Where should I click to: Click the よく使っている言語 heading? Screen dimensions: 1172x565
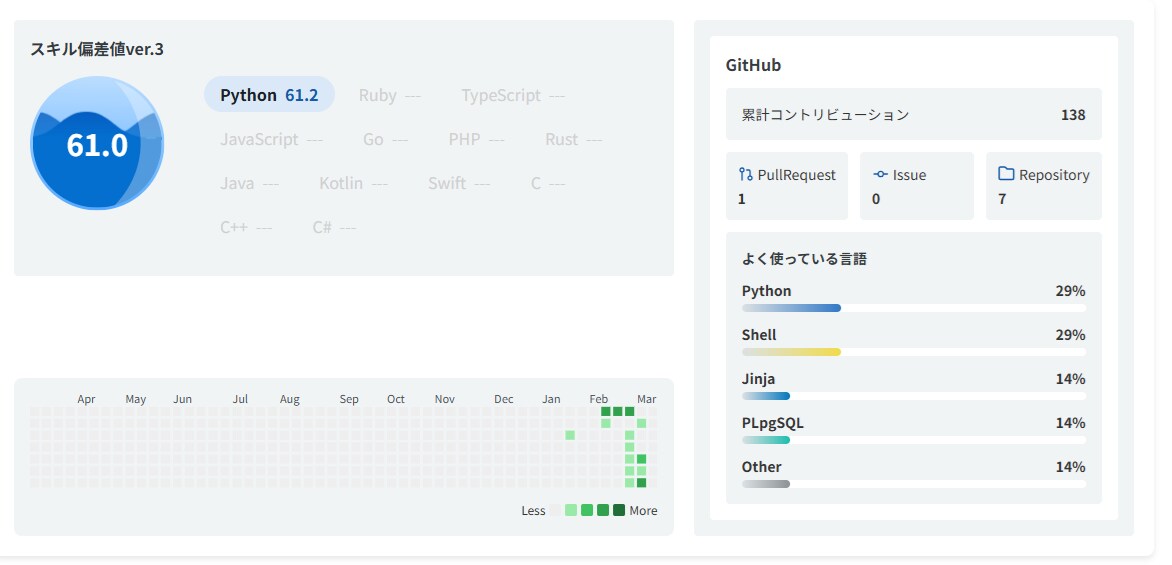click(x=804, y=259)
